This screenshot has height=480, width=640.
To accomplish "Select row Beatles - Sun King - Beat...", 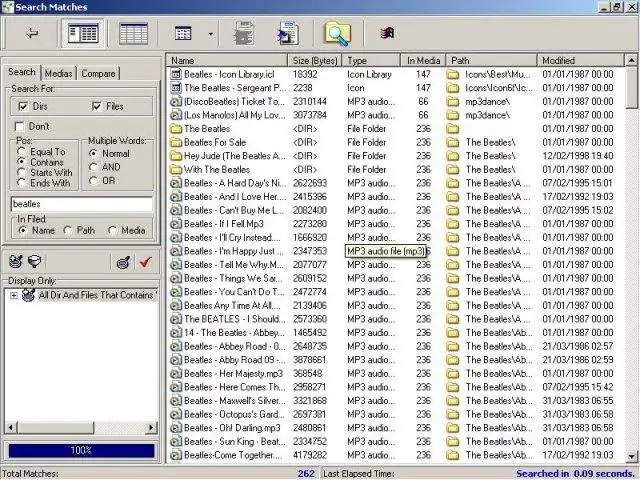I will click(395, 442).
